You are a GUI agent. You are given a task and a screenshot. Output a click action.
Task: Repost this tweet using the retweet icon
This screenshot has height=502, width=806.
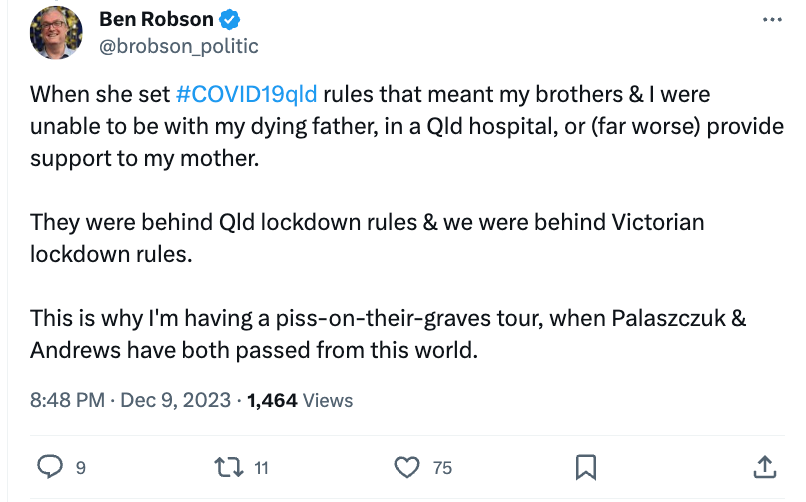coord(229,466)
